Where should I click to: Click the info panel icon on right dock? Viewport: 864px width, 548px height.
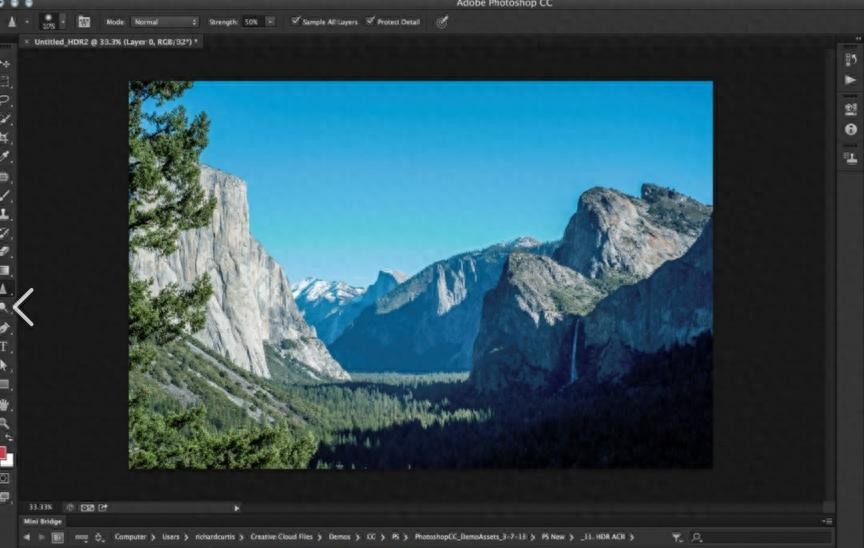(851, 129)
